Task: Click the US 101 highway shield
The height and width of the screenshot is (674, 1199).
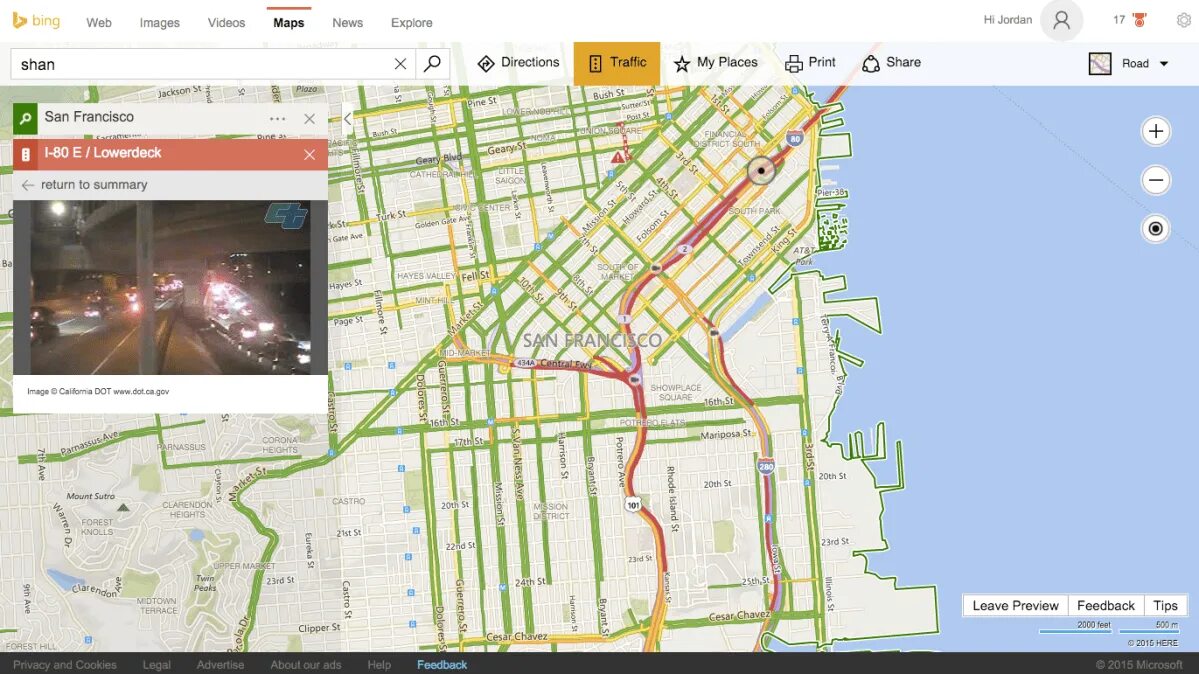Action: click(633, 504)
